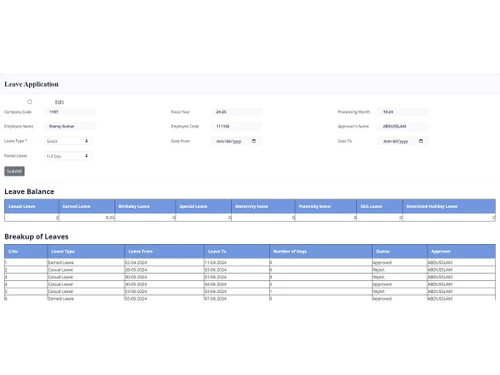500x375 pixels.
Task: Click the Approver column header
Action: tap(461, 251)
